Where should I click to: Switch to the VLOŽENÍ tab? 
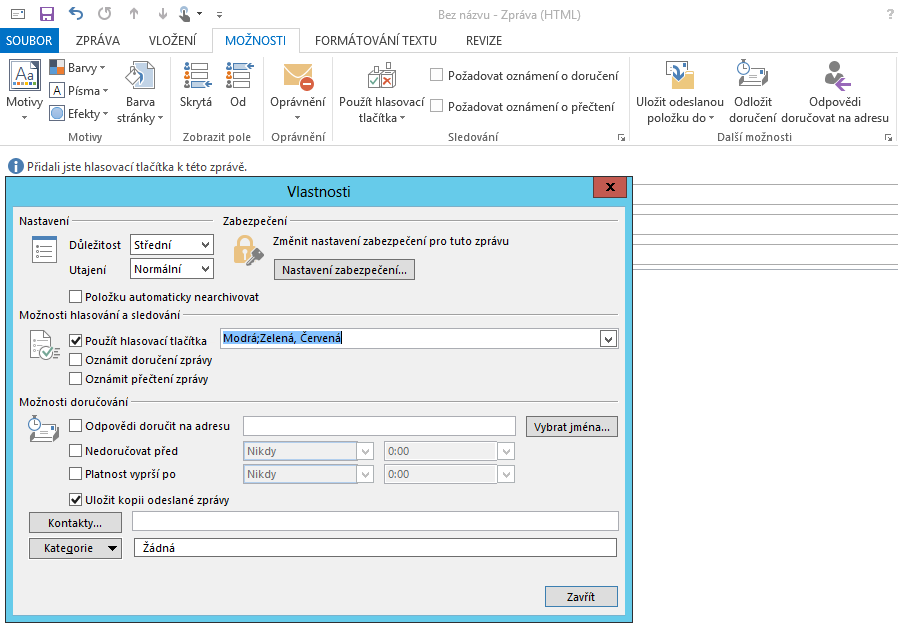[x=172, y=41]
